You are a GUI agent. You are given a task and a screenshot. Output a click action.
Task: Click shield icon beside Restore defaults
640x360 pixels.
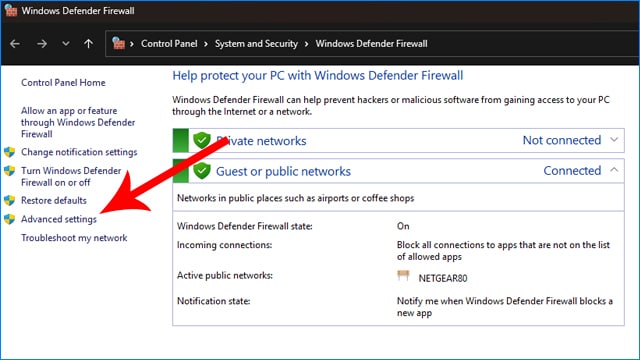click(x=9, y=200)
